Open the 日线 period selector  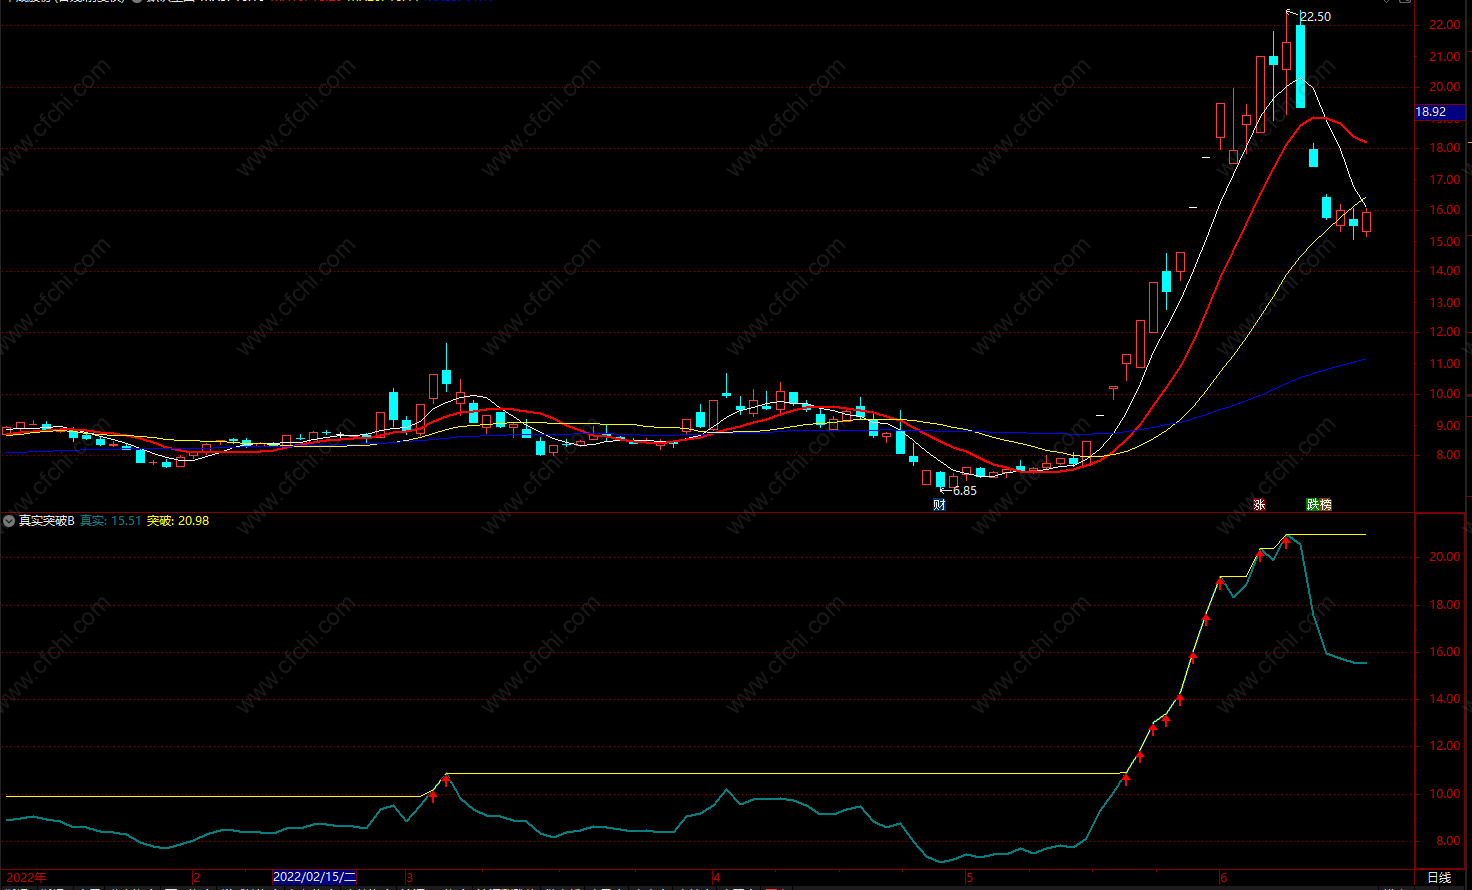(1439, 878)
